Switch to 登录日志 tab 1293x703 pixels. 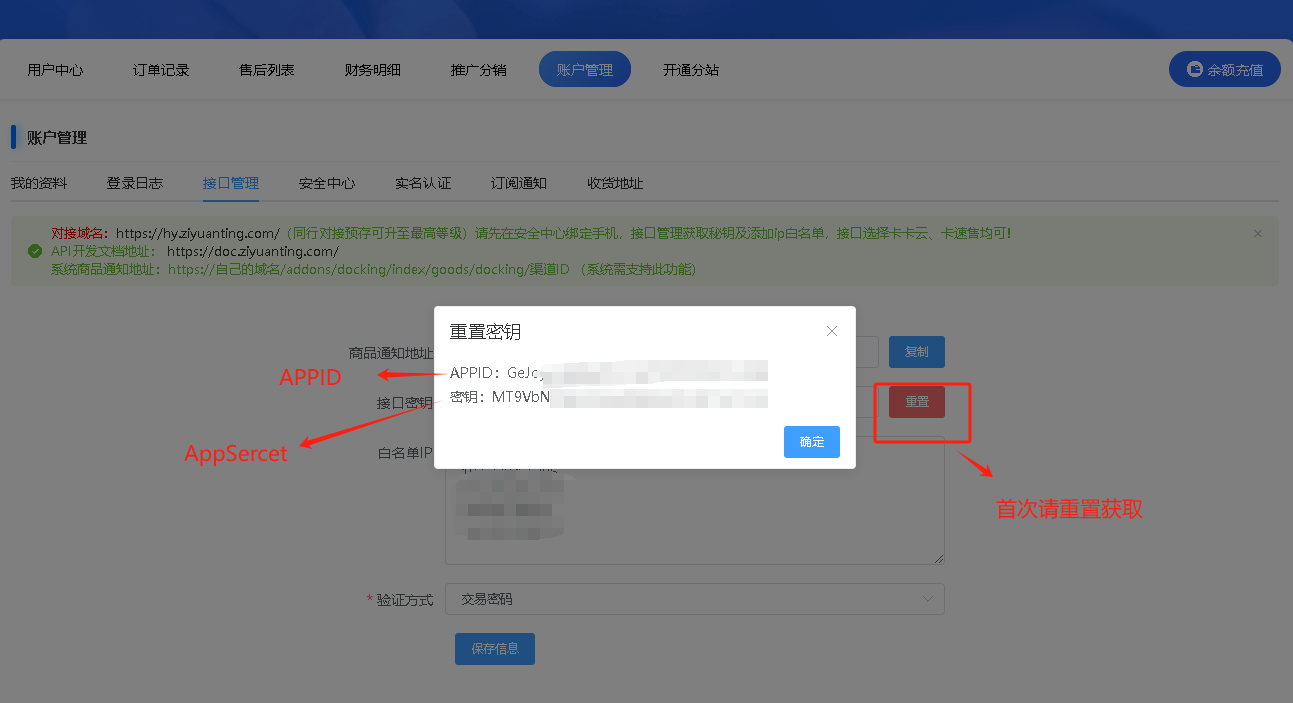tap(135, 183)
